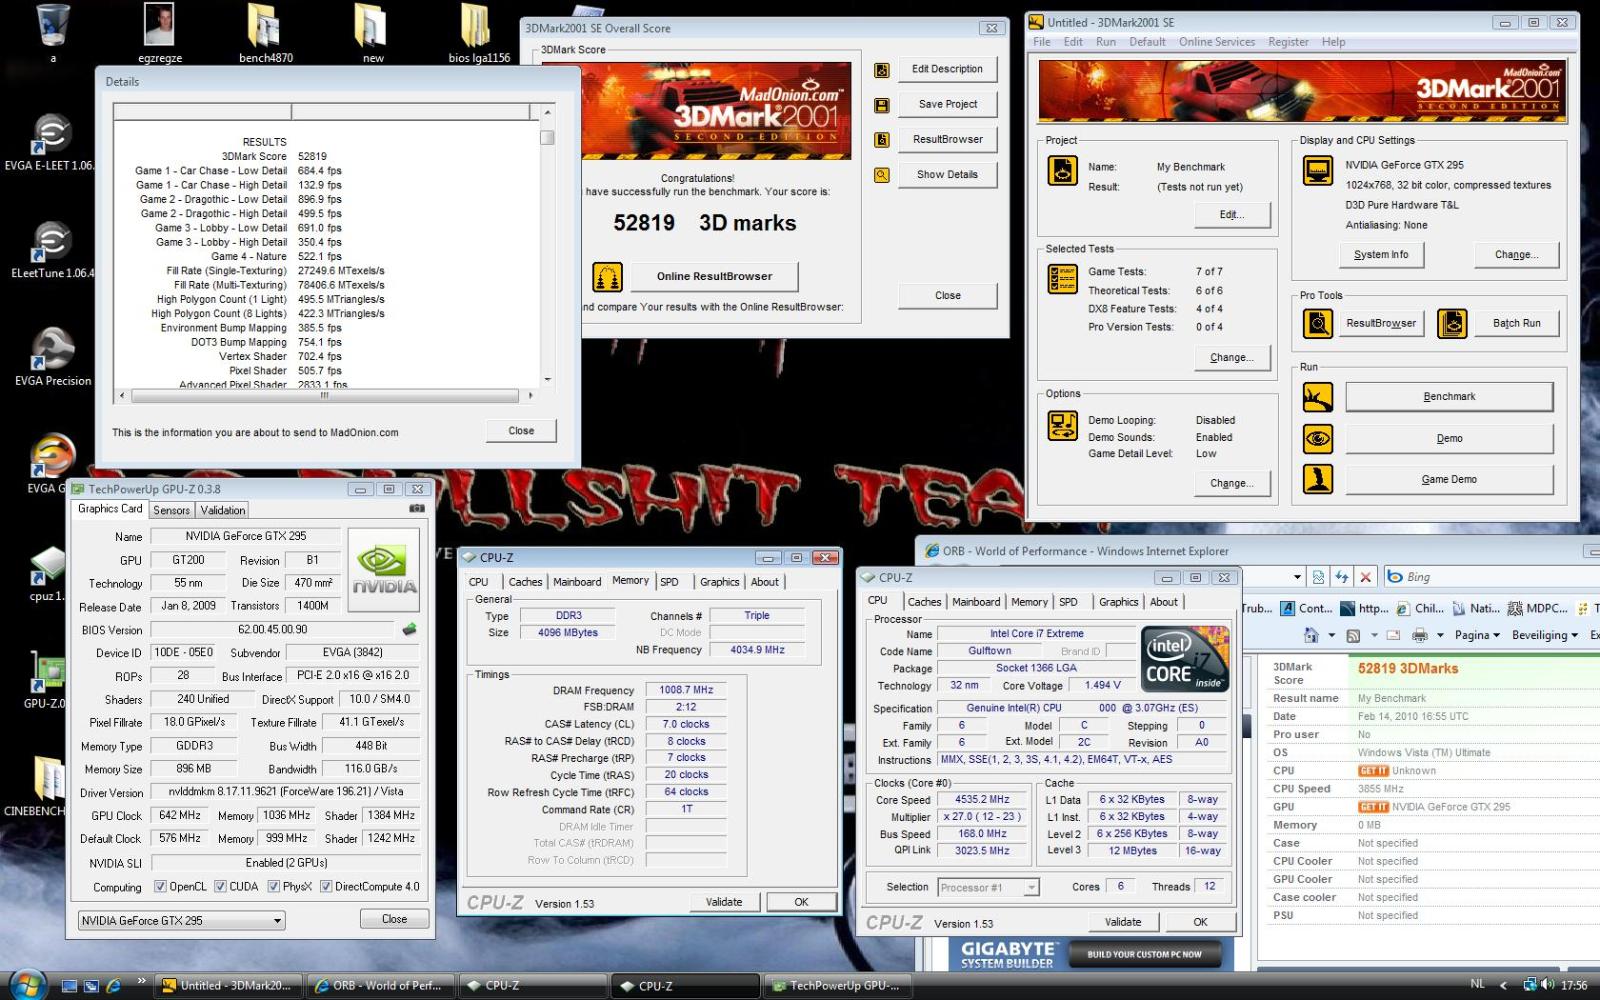Click the Close button in Details window
Screen dimensions: 1600x1000
[521, 431]
